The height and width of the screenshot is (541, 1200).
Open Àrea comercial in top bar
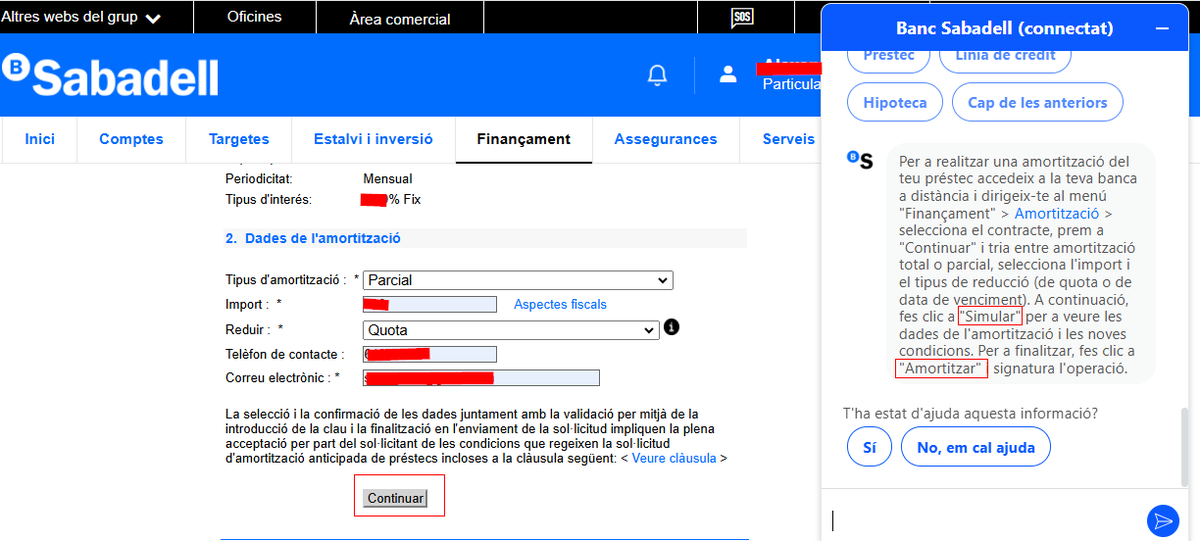click(400, 18)
